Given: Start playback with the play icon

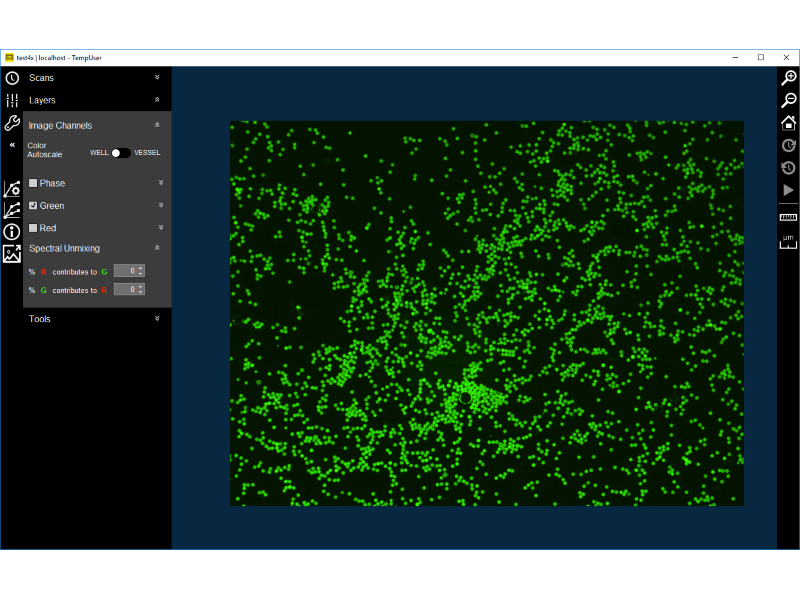Looking at the screenshot, I should pyautogui.click(x=789, y=190).
